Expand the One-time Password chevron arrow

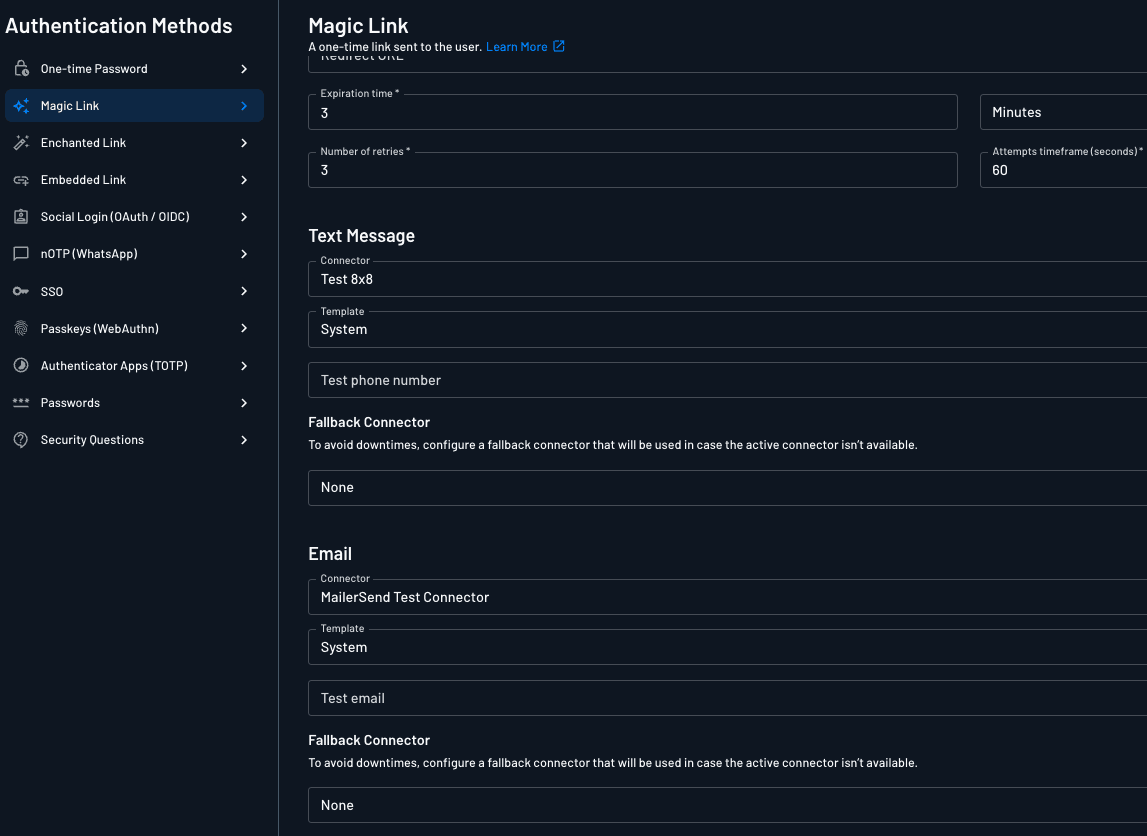pyautogui.click(x=244, y=69)
